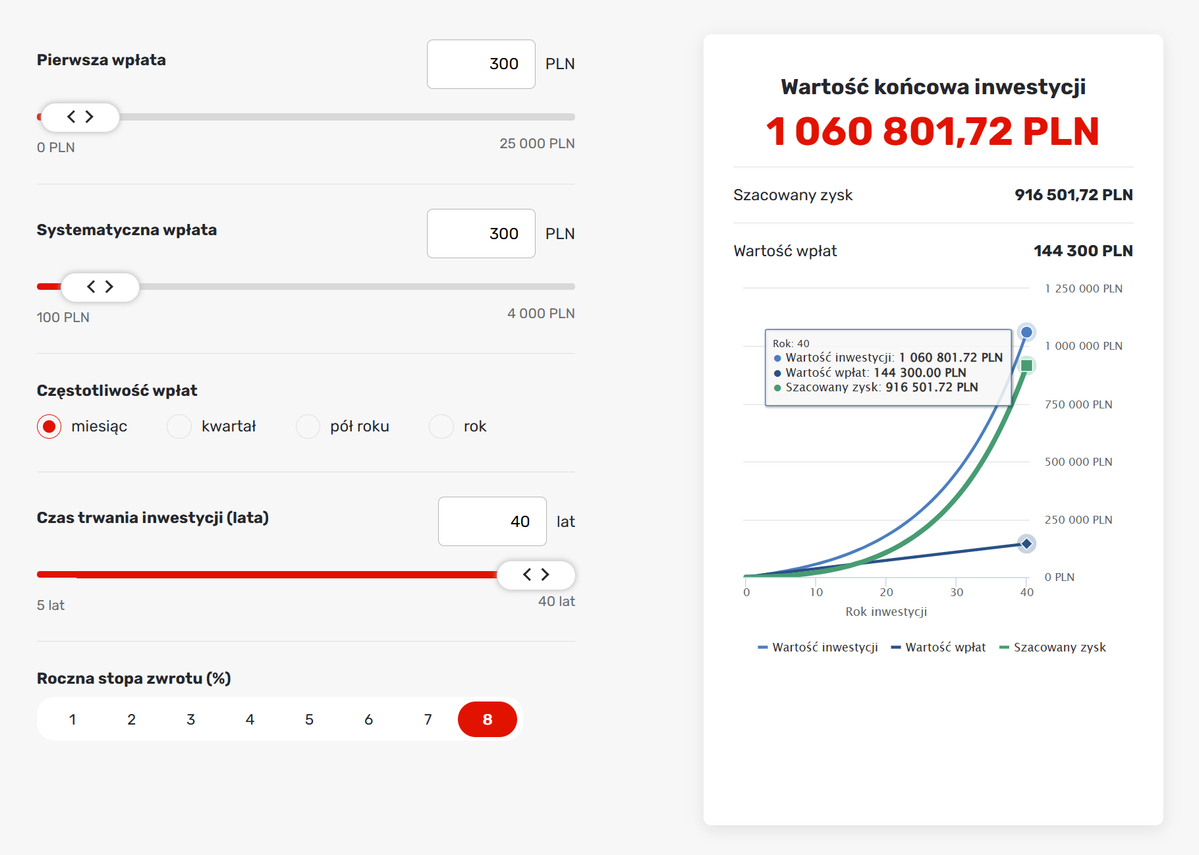Viewport: 1199px width, 855px height.
Task: Click the Systematyczna wpłata slider handle
Action: pos(100,287)
